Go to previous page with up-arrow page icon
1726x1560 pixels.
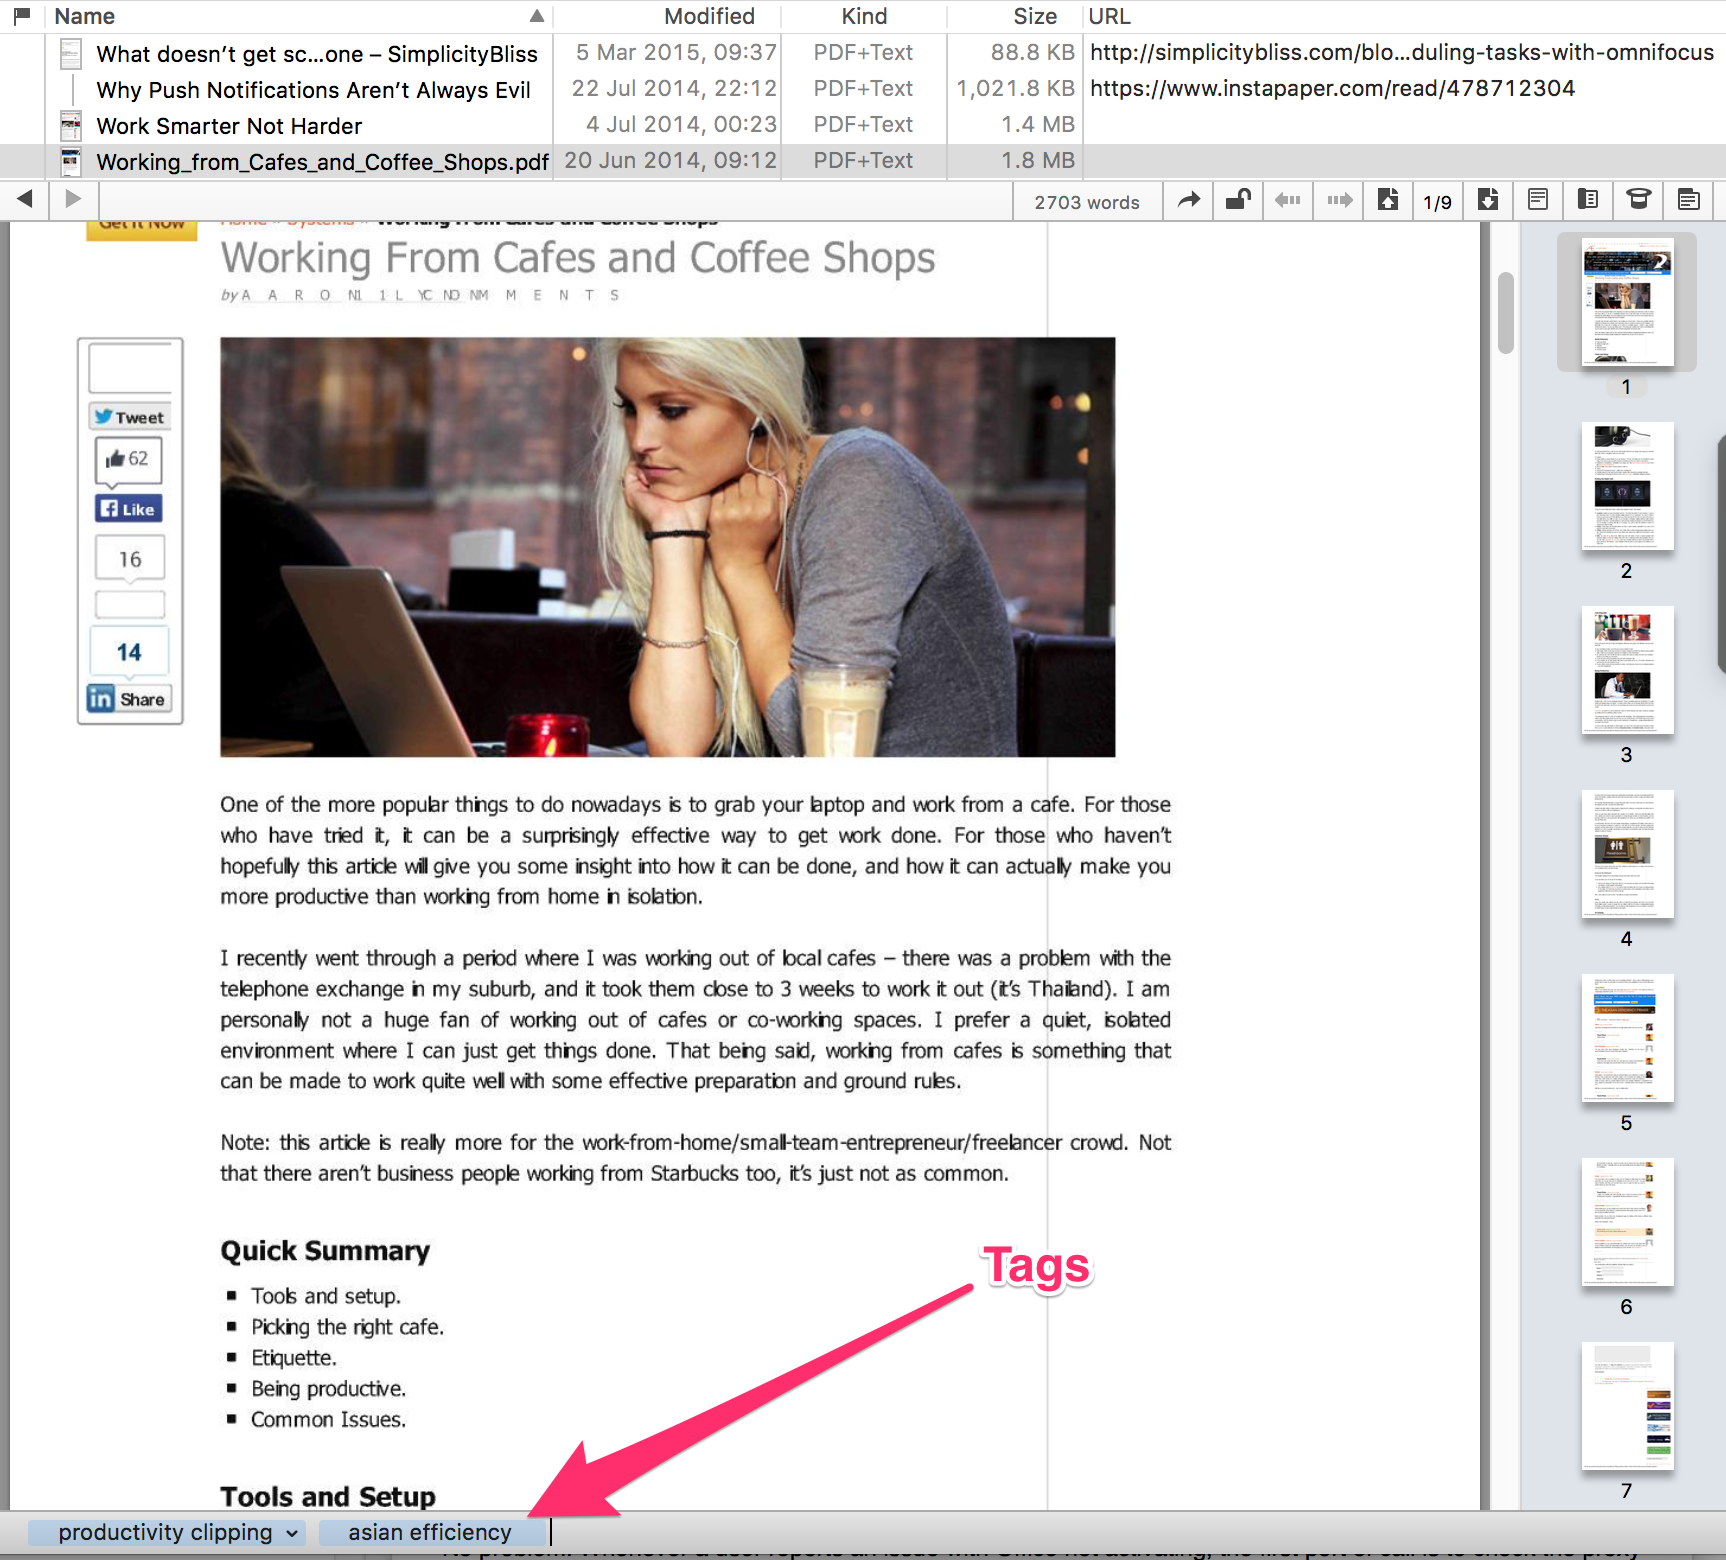(x=1388, y=200)
